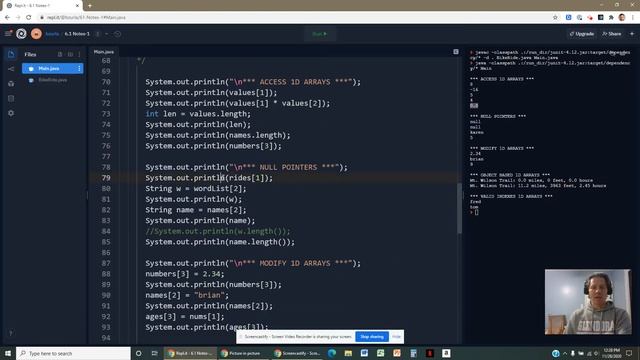Open Packages cube icon in sidebar
The image size is (640, 360).
11,84
